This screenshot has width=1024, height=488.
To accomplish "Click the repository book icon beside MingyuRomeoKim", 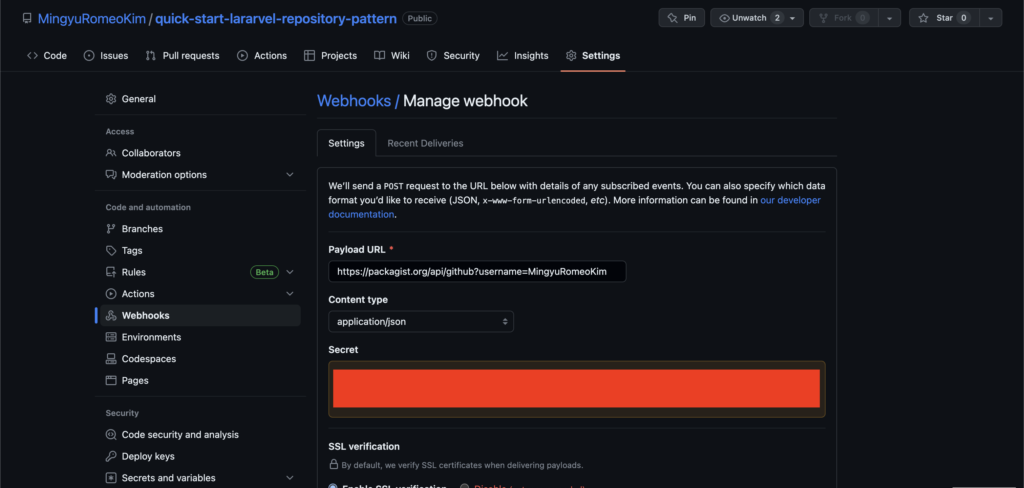I will 27,18.
